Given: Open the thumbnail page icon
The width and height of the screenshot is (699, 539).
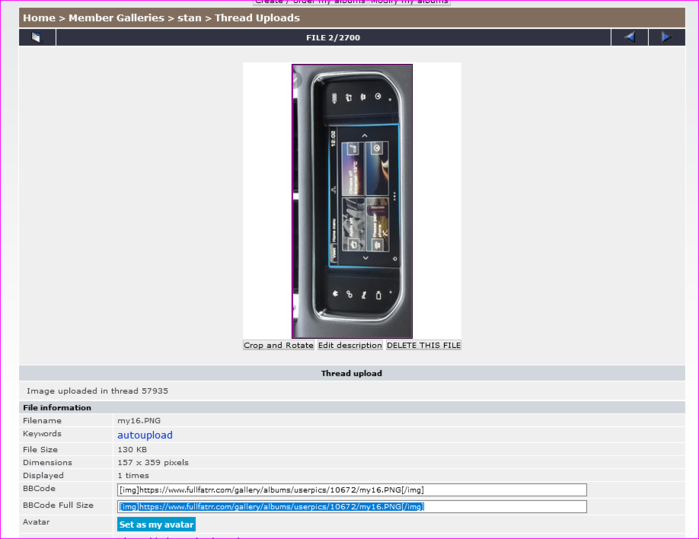Looking at the screenshot, I should 37,37.
